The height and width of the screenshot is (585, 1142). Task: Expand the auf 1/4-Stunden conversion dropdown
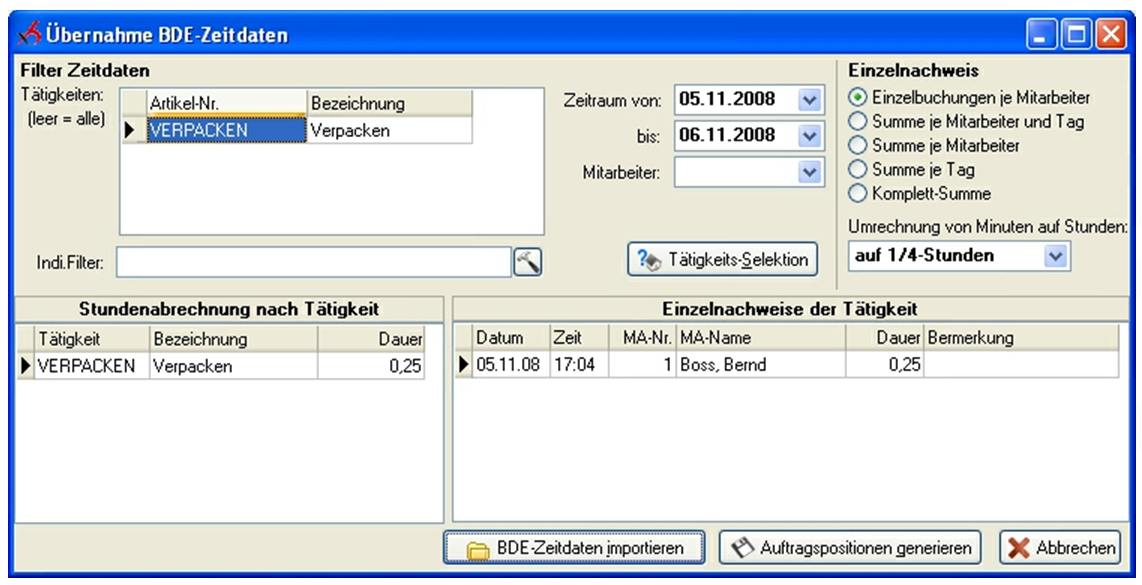(1056, 256)
